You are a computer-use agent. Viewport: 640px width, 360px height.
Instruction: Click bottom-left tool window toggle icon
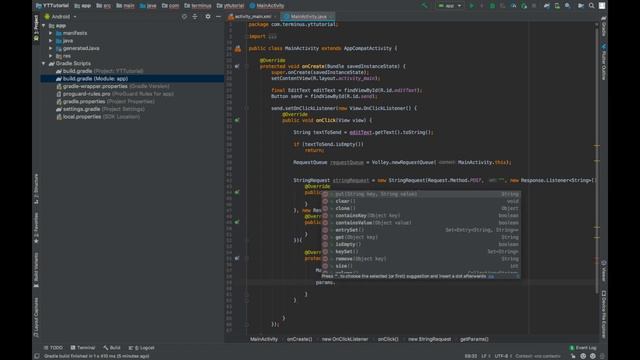coord(37,356)
